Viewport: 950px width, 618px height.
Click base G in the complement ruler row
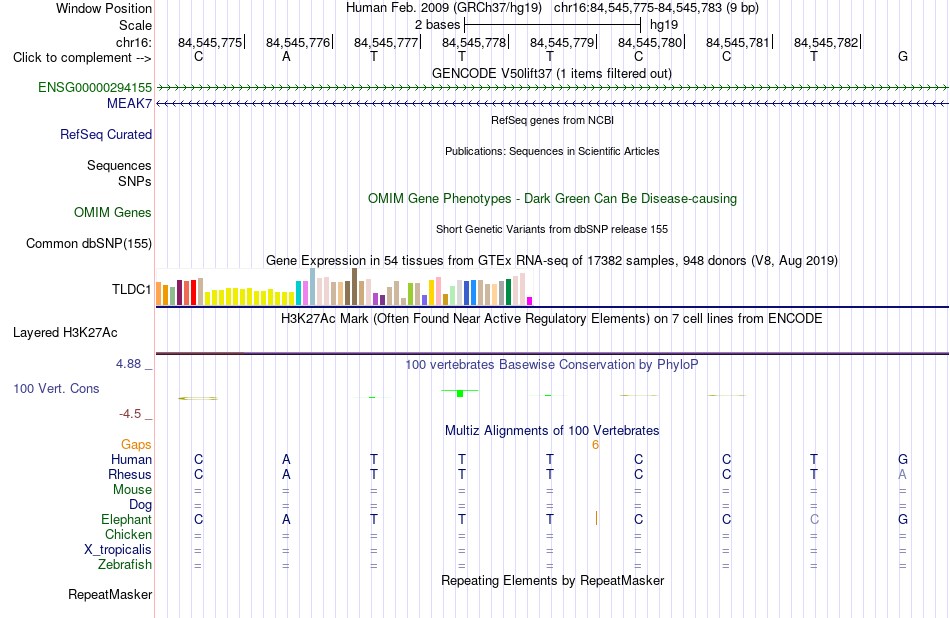click(x=903, y=57)
